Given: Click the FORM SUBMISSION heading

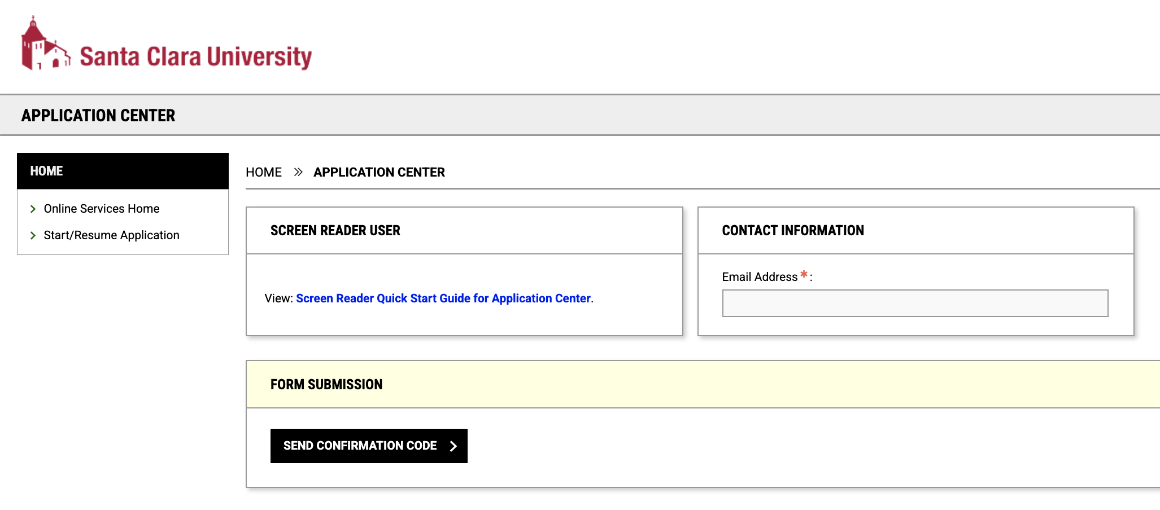Looking at the screenshot, I should point(326,385).
